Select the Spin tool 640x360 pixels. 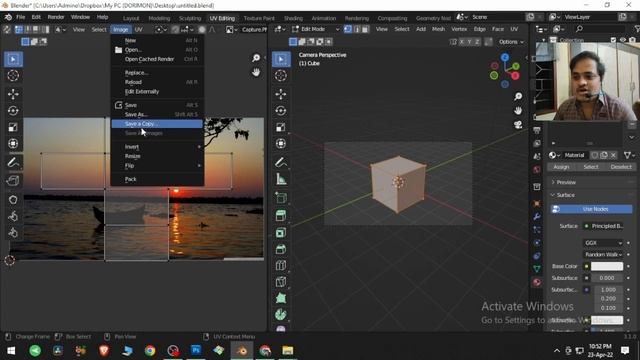pyautogui.click(x=281, y=314)
